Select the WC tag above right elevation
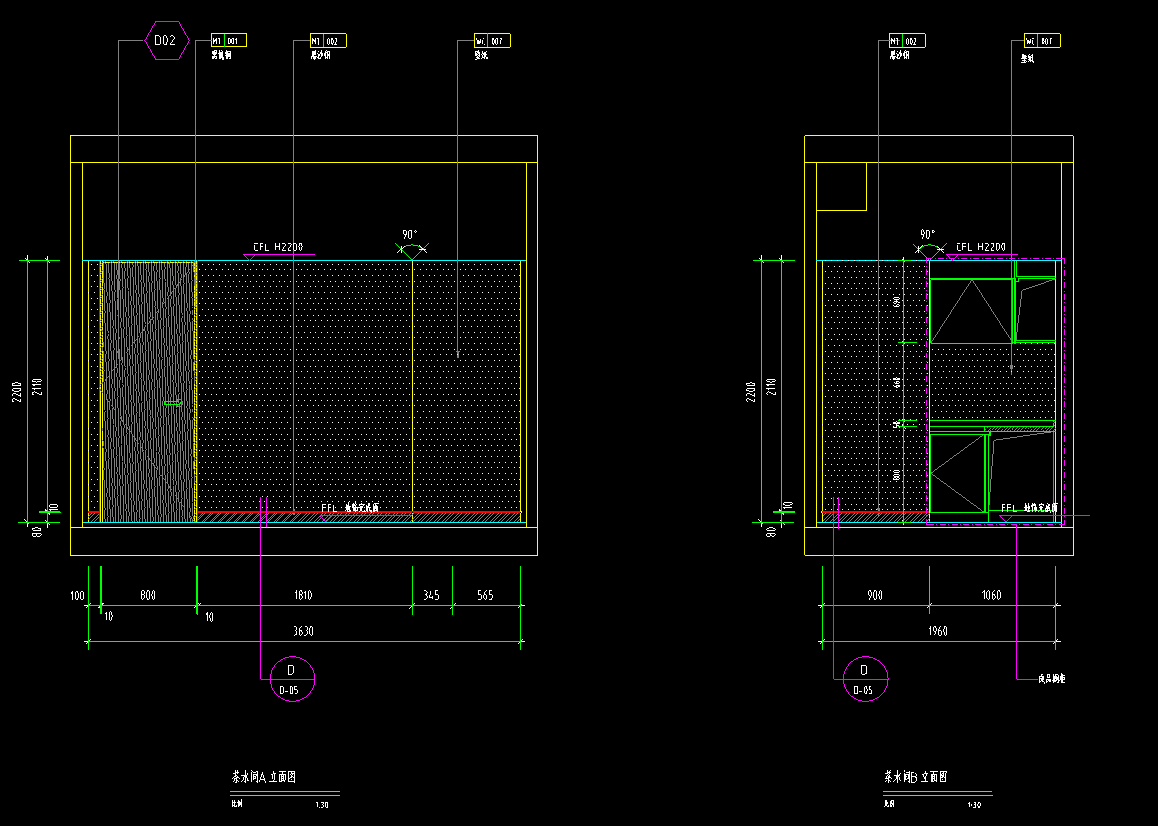 [1042, 41]
